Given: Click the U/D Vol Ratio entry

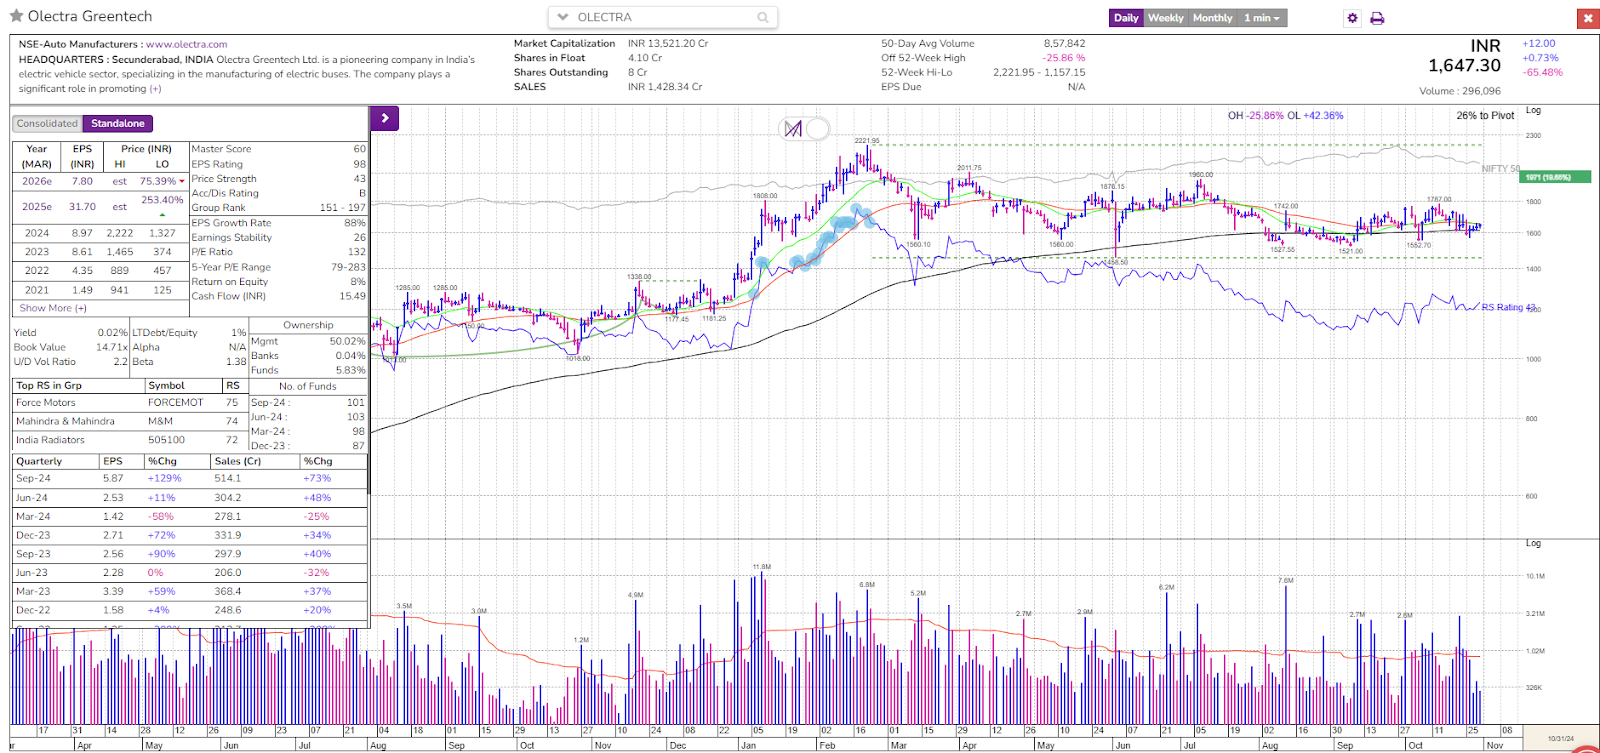Looking at the screenshot, I should [71, 362].
